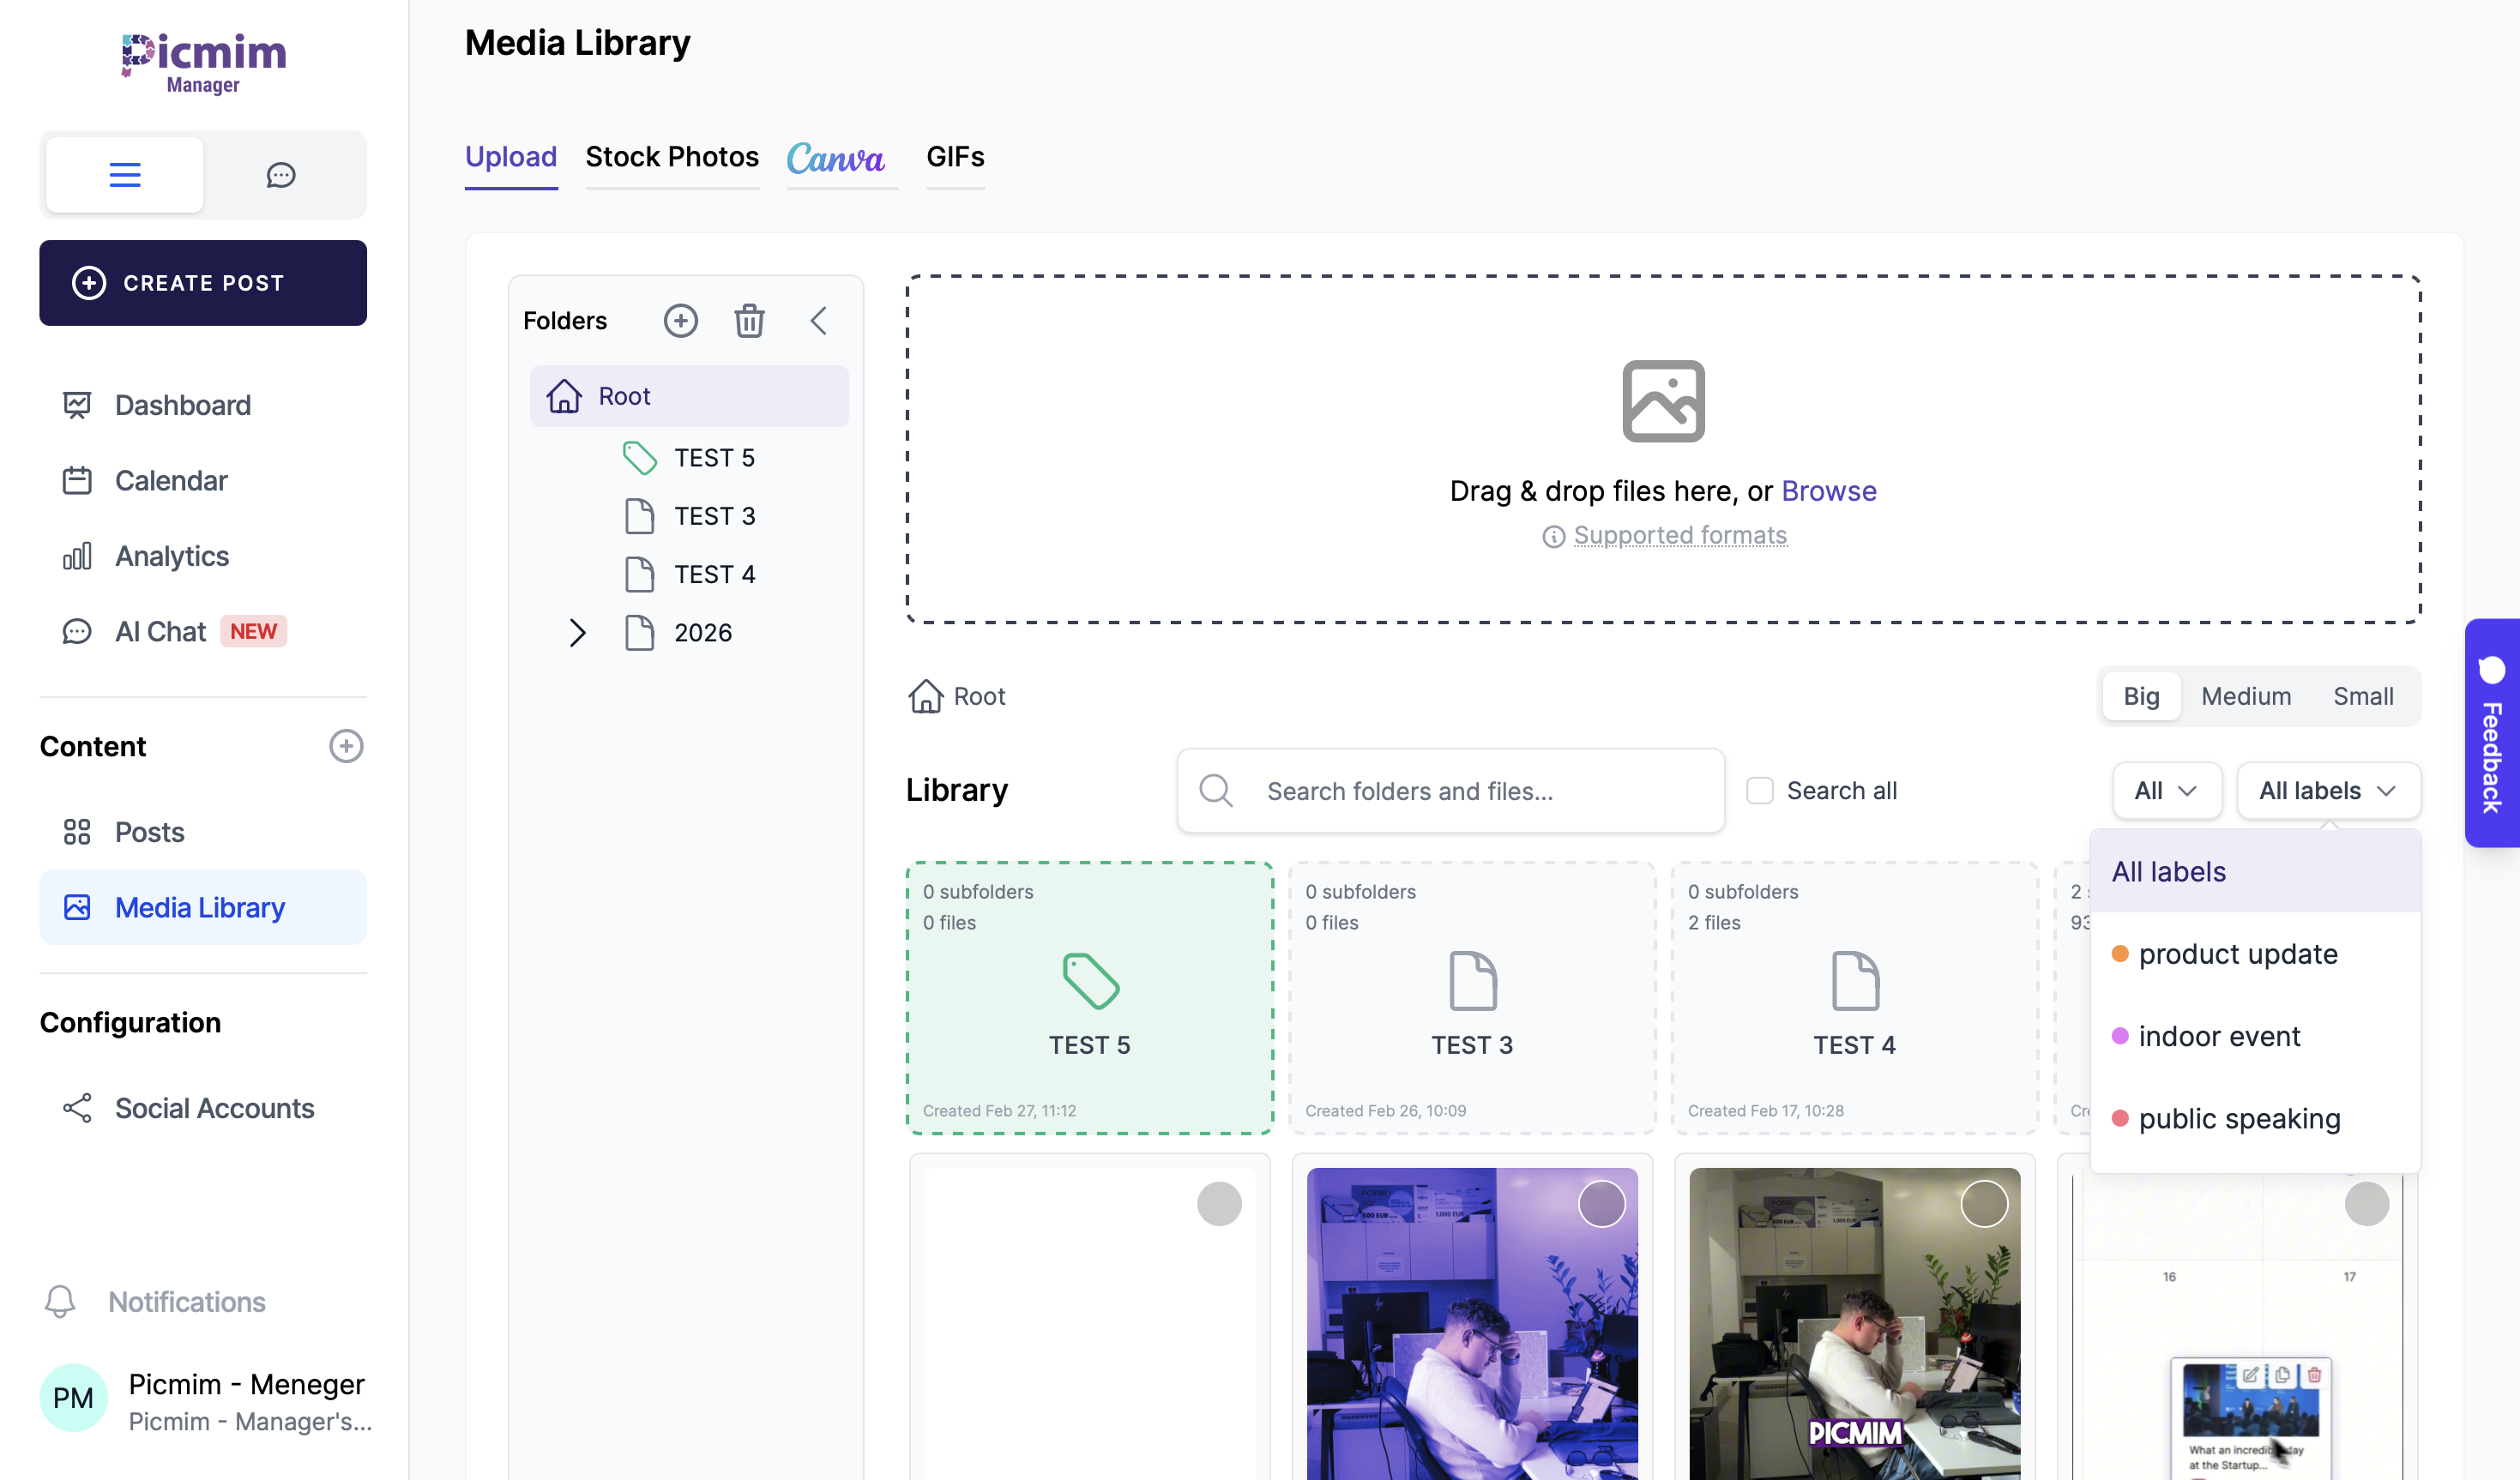The height and width of the screenshot is (1480, 2520).
Task: Open the Create Post button's plus icon
Action: pyautogui.click(x=89, y=283)
